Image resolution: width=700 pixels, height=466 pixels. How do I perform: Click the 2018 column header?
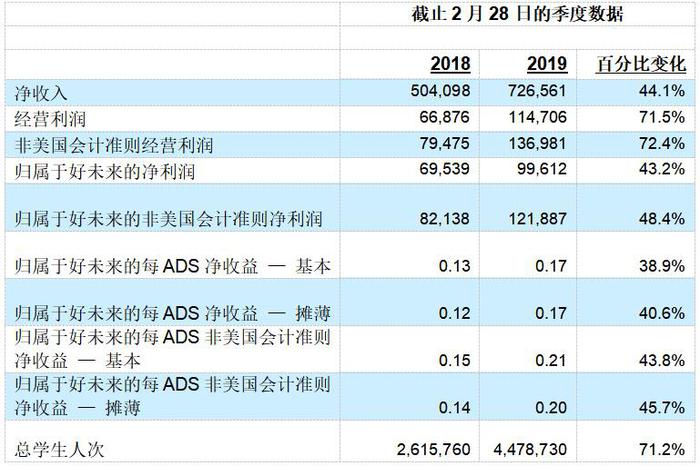pyautogui.click(x=450, y=64)
